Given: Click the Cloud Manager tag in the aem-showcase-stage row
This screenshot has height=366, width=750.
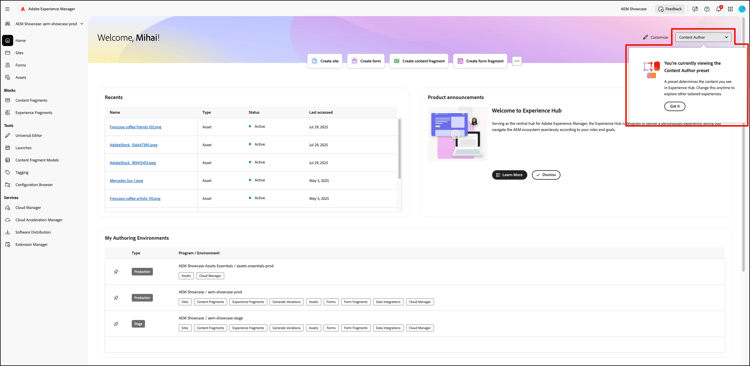Looking at the screenshot, I should click(419, 328).
